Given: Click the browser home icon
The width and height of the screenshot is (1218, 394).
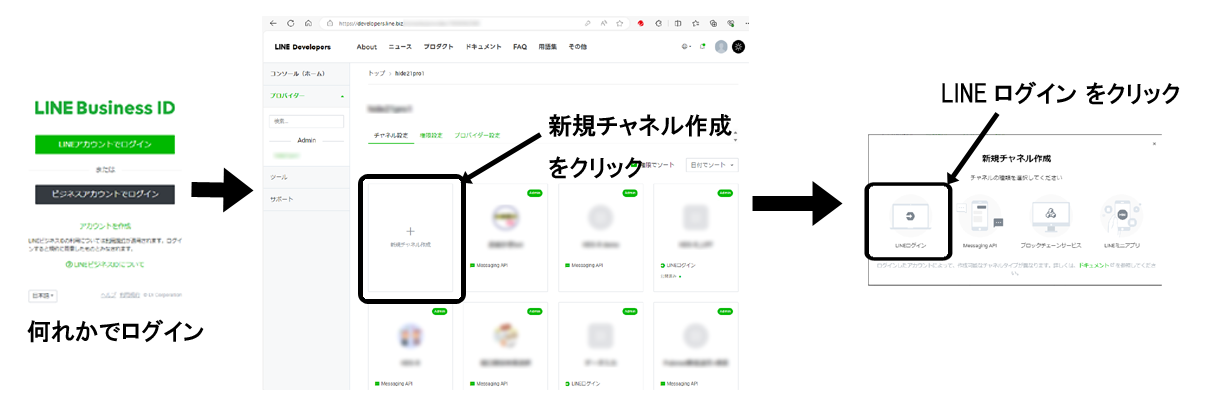Looking at the screenshot, I should click(308, 22).
